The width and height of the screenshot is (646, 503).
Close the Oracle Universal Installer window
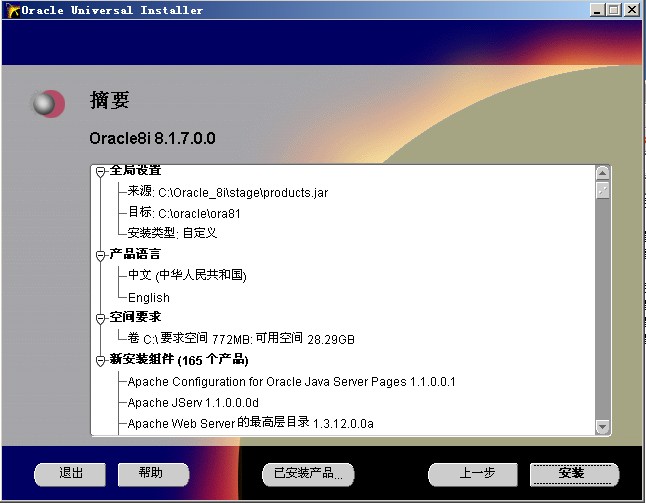click(632, 10)
